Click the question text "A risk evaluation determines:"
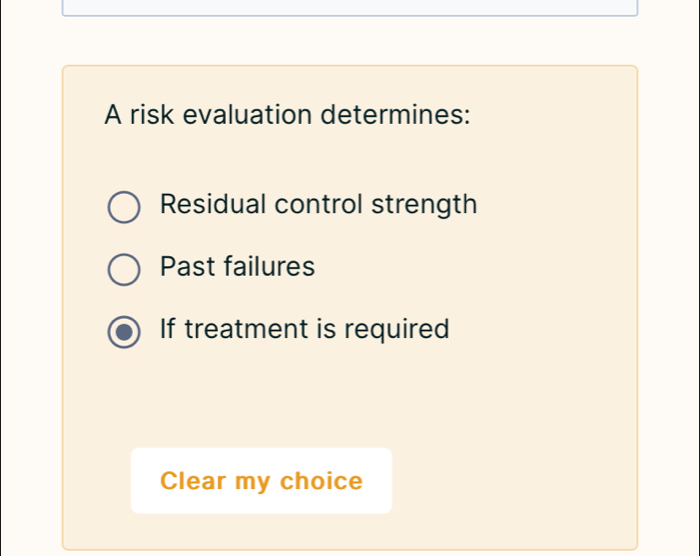The width and height of the screenshot is (700, 556). 287,115
